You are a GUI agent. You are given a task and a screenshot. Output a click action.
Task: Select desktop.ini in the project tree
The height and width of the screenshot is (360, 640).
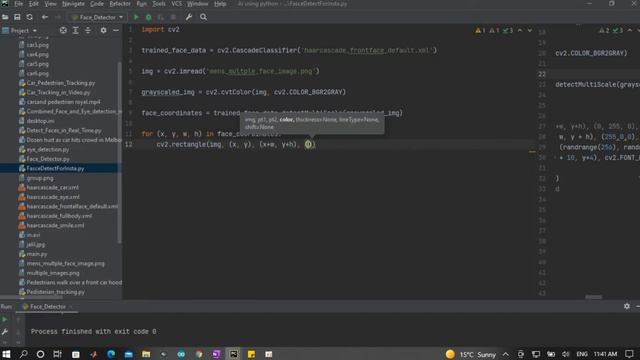tap(40, 121)
